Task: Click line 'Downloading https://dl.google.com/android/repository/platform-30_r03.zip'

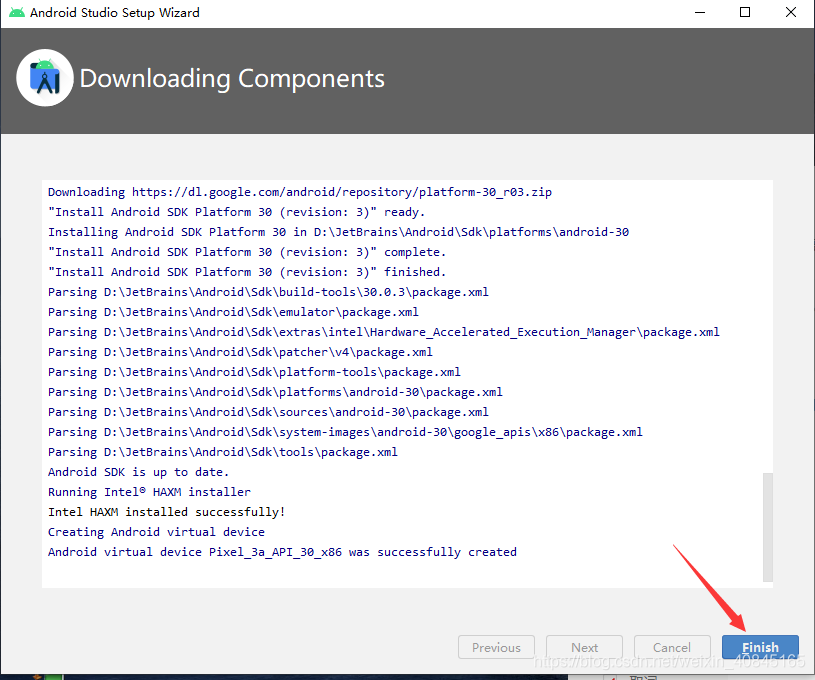Action: 300,192
